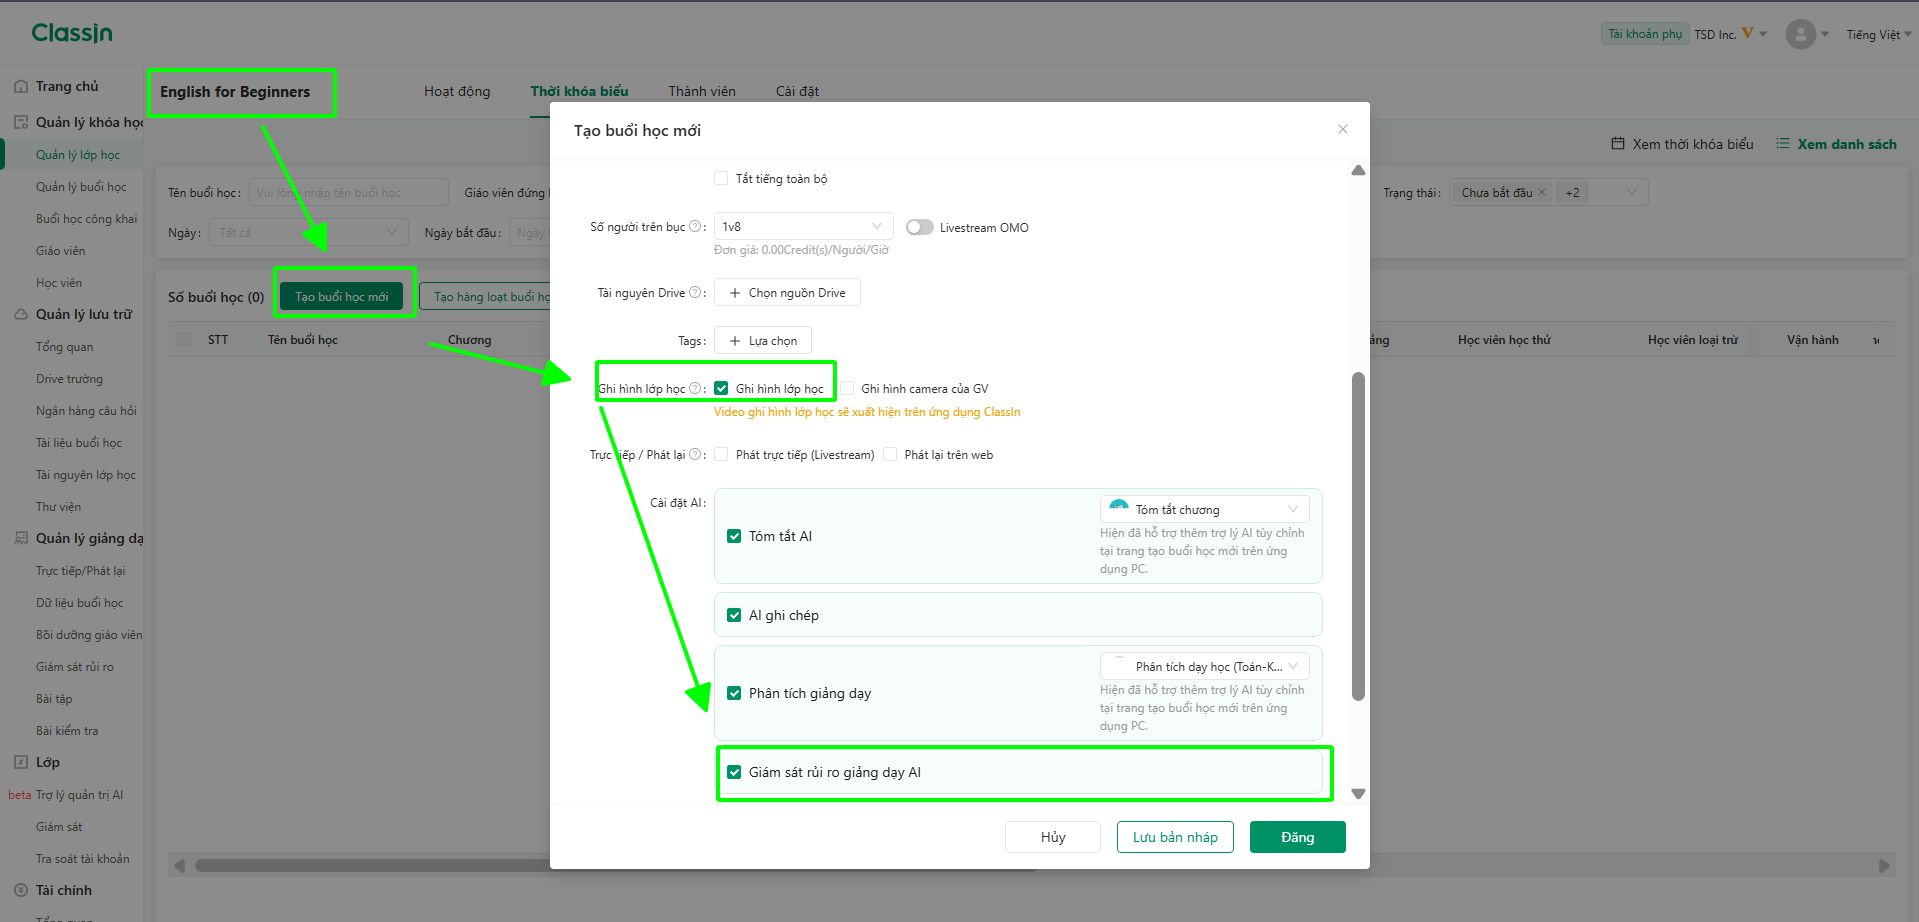Check the Tắt tiếng toàn bộ checkbox

click(721, 179)
